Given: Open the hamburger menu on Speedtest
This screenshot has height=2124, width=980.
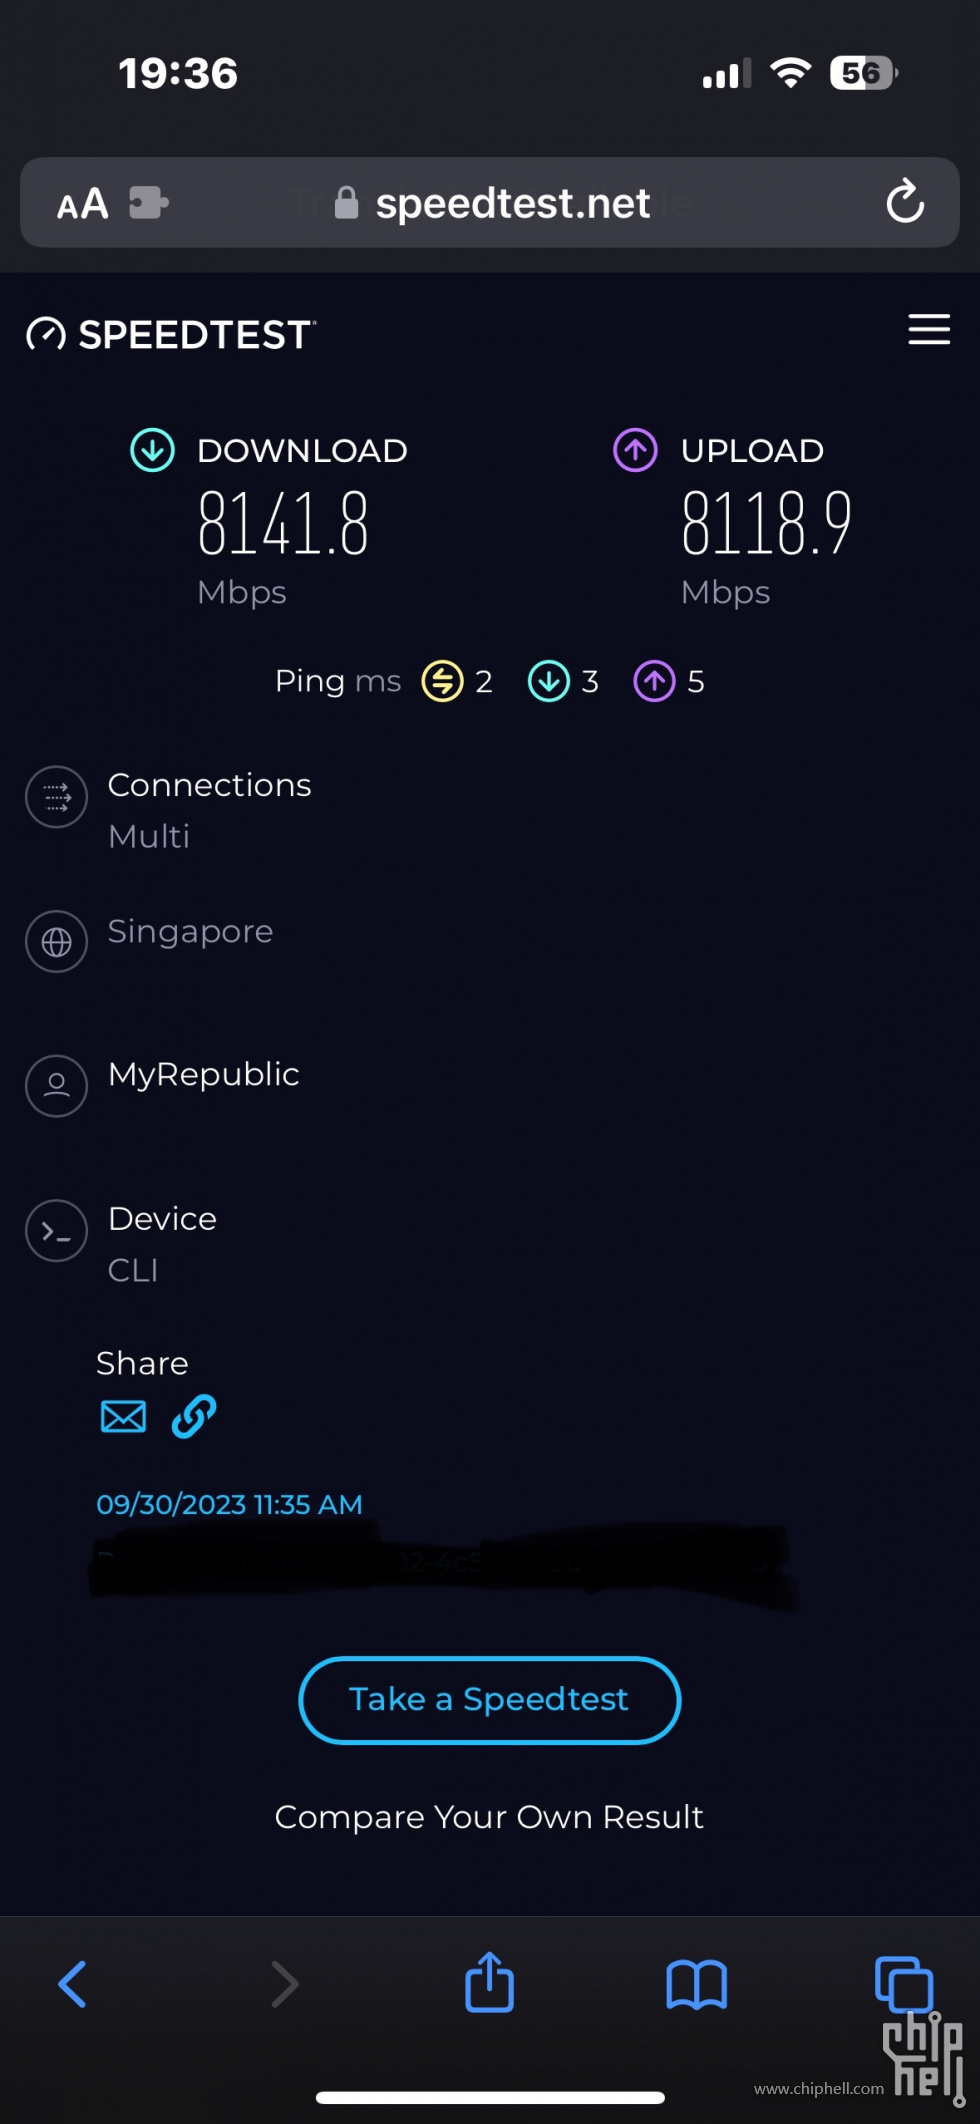Looking at the screenshot, I should (x=928, y=329).
